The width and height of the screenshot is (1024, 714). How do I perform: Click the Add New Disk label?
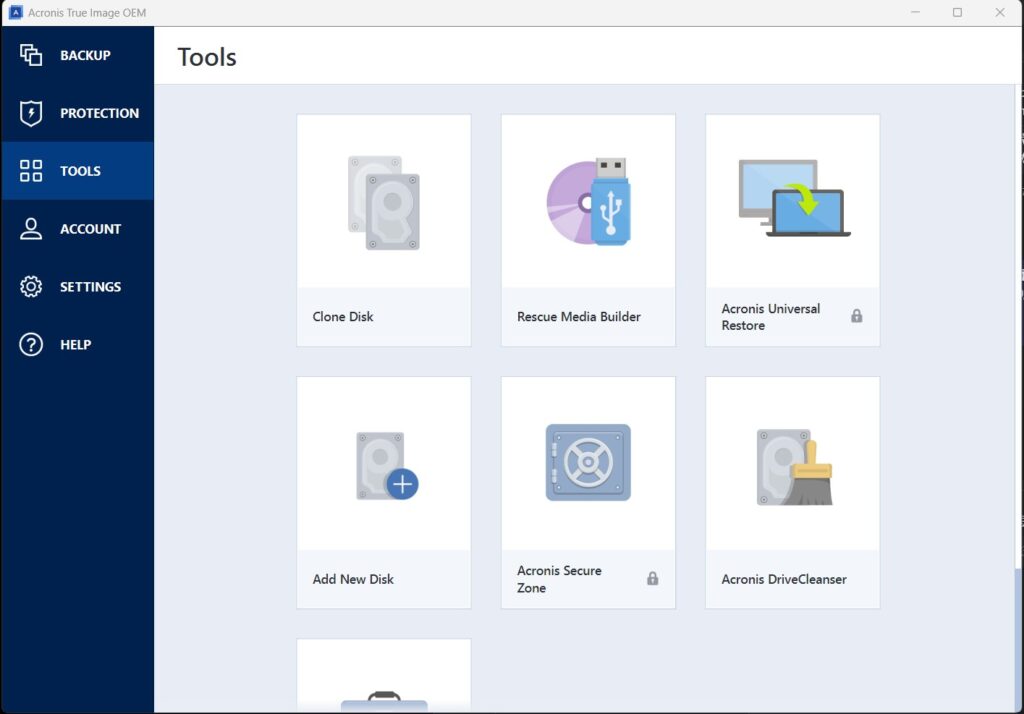[x=353, y=579]
